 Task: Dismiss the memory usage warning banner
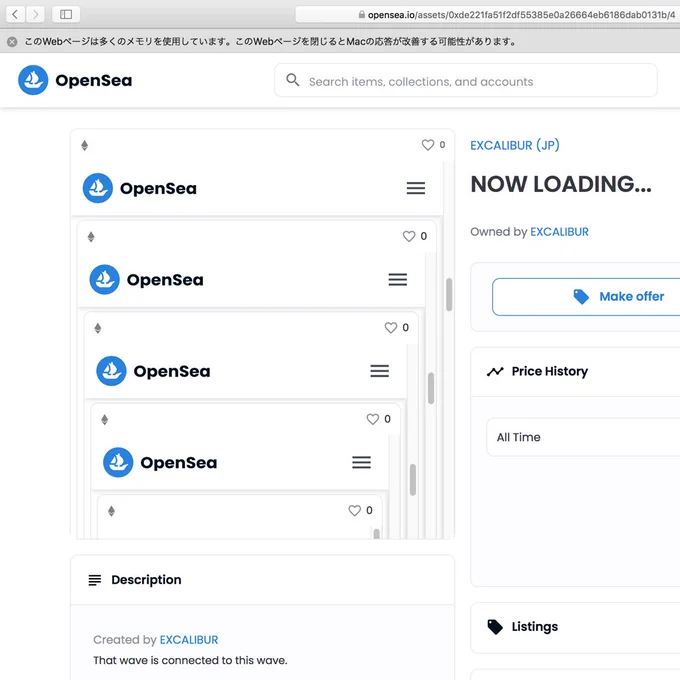pyautogui.click(x=12, y=42)
